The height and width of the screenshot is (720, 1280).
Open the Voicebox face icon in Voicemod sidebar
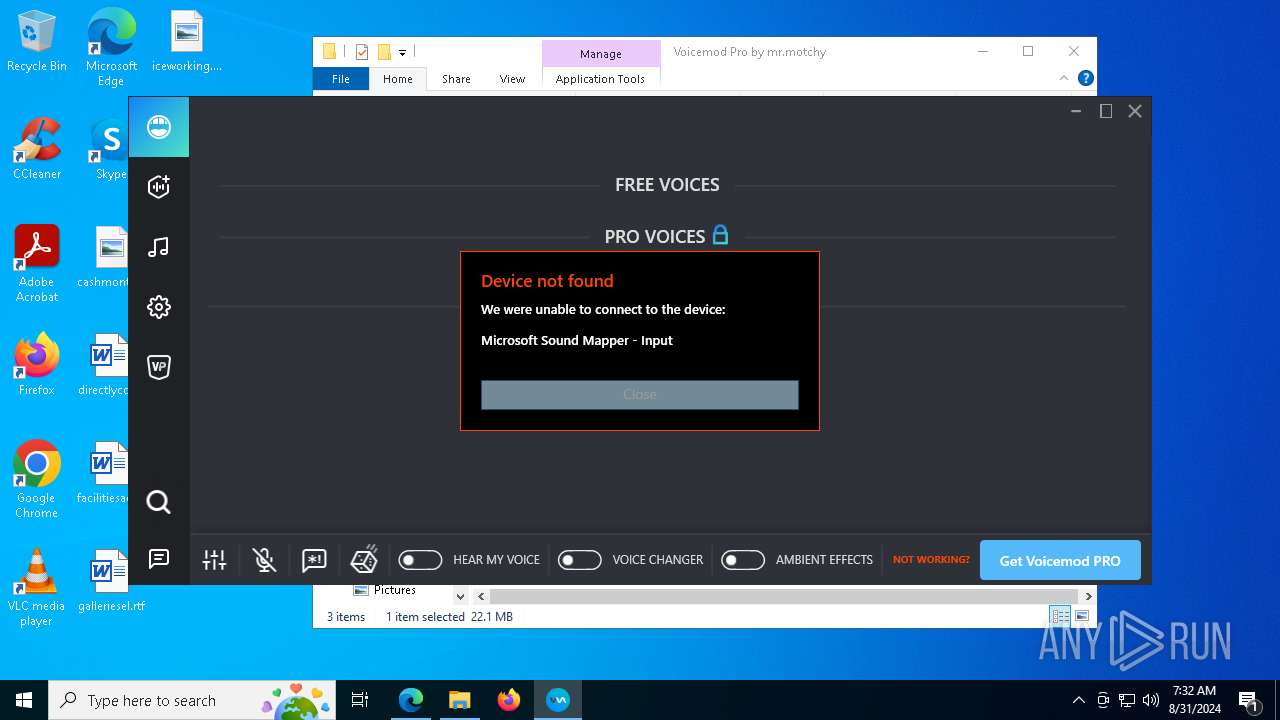tap(159, 127)
